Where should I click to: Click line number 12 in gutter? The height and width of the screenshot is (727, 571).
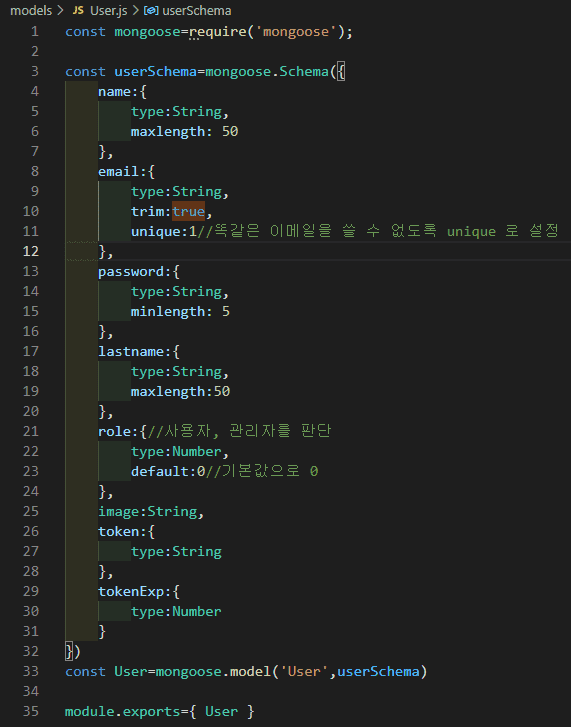coord(31,251)
